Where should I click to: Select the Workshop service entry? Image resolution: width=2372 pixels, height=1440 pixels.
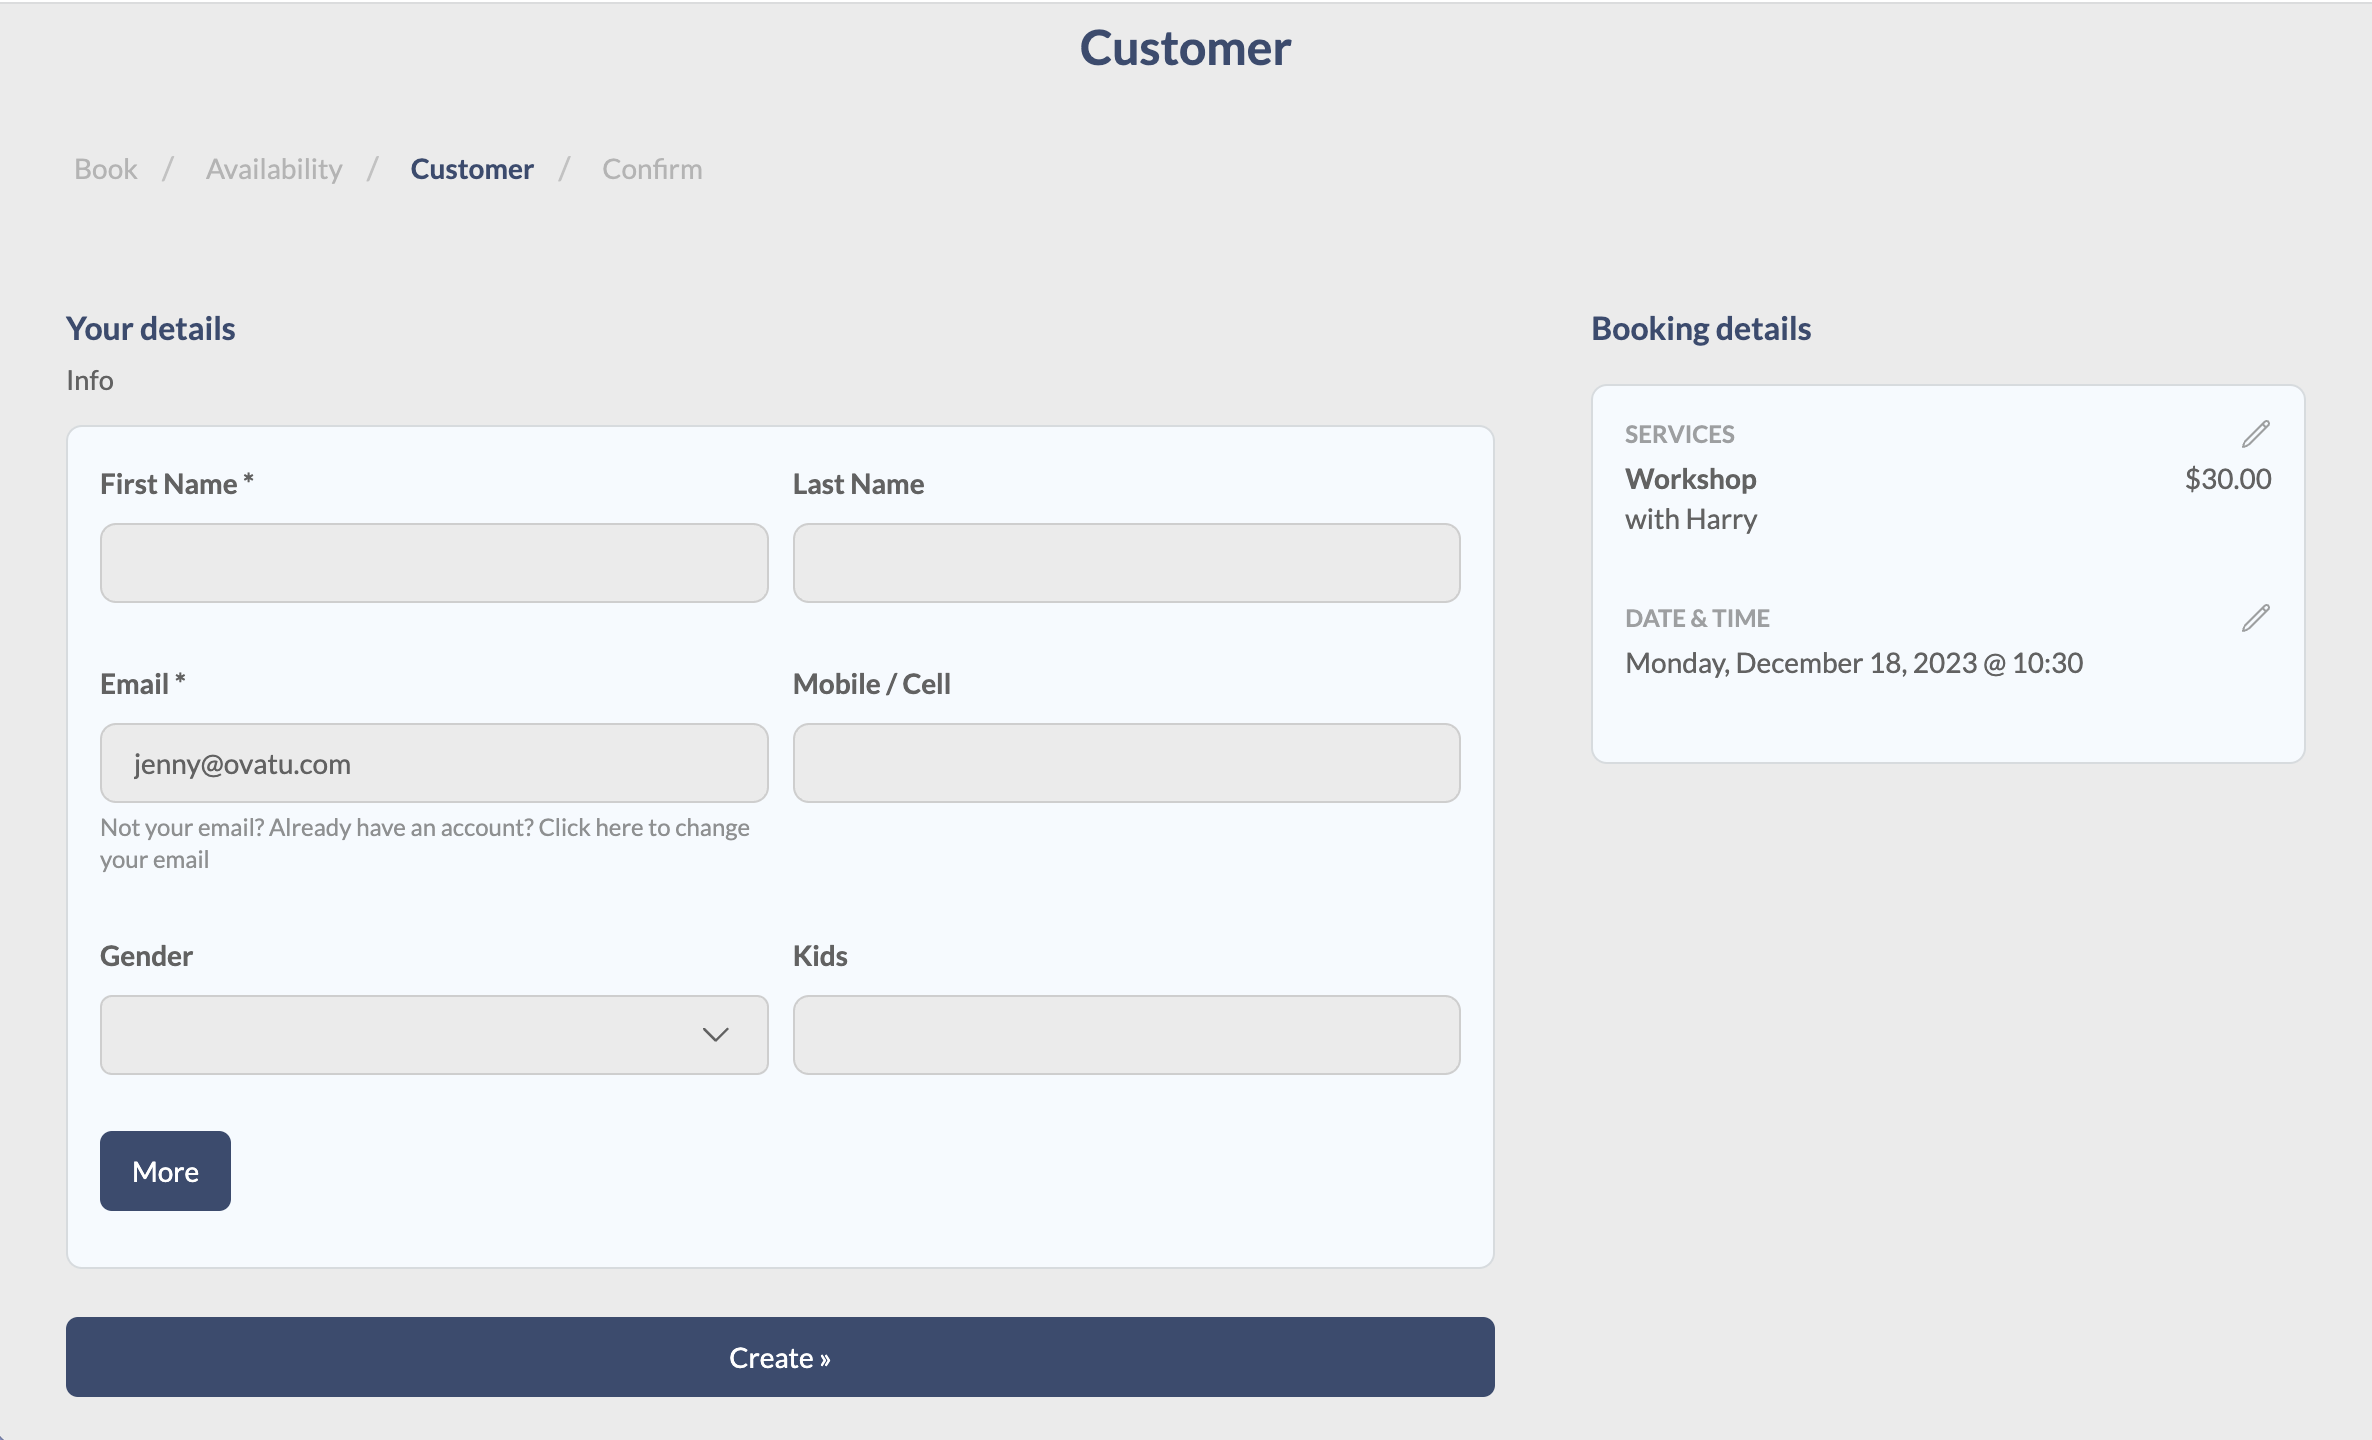[1689, 478]
